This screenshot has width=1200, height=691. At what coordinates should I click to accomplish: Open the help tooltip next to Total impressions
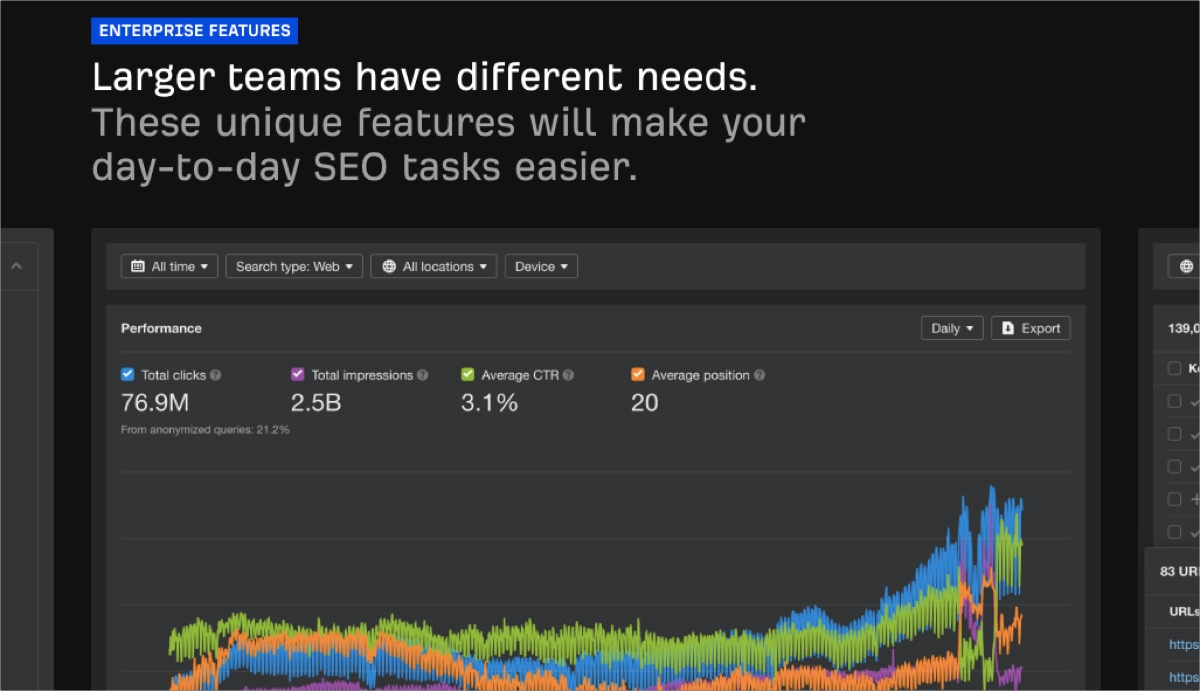coord(422,375)
